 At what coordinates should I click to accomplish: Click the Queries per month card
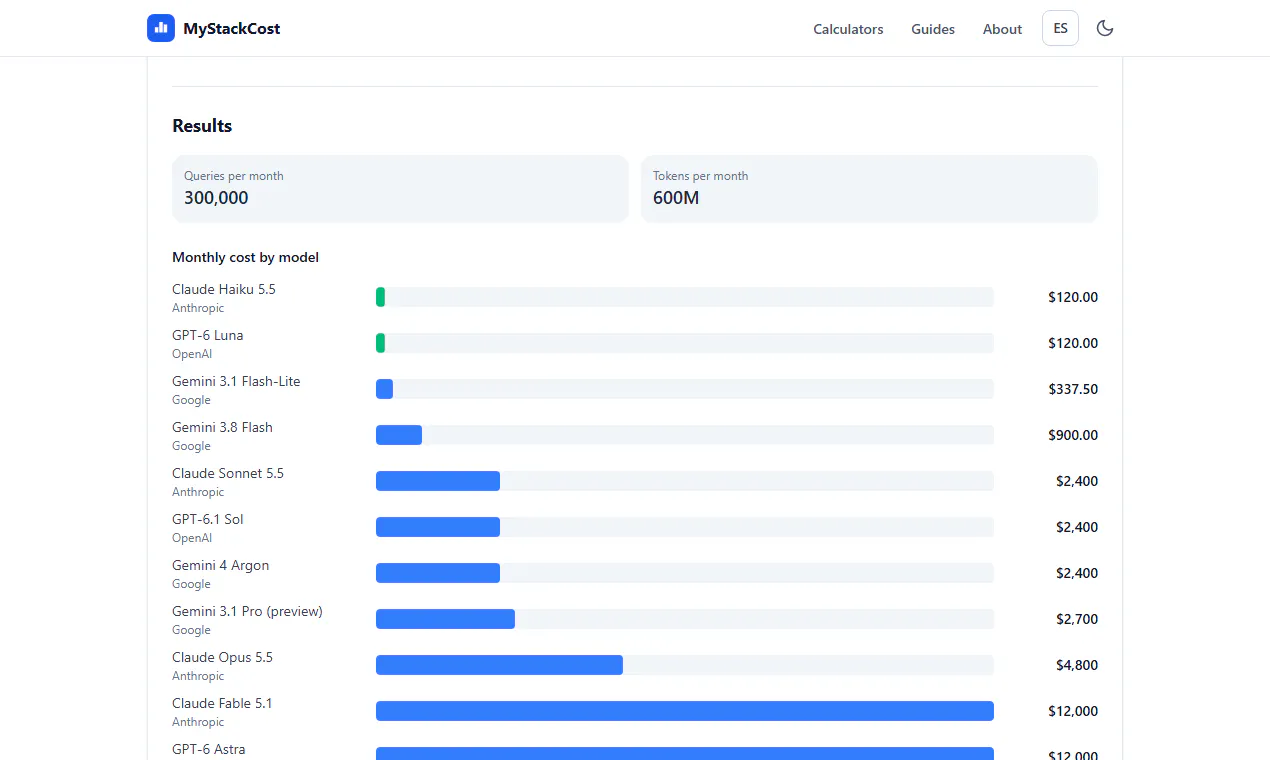400,188
